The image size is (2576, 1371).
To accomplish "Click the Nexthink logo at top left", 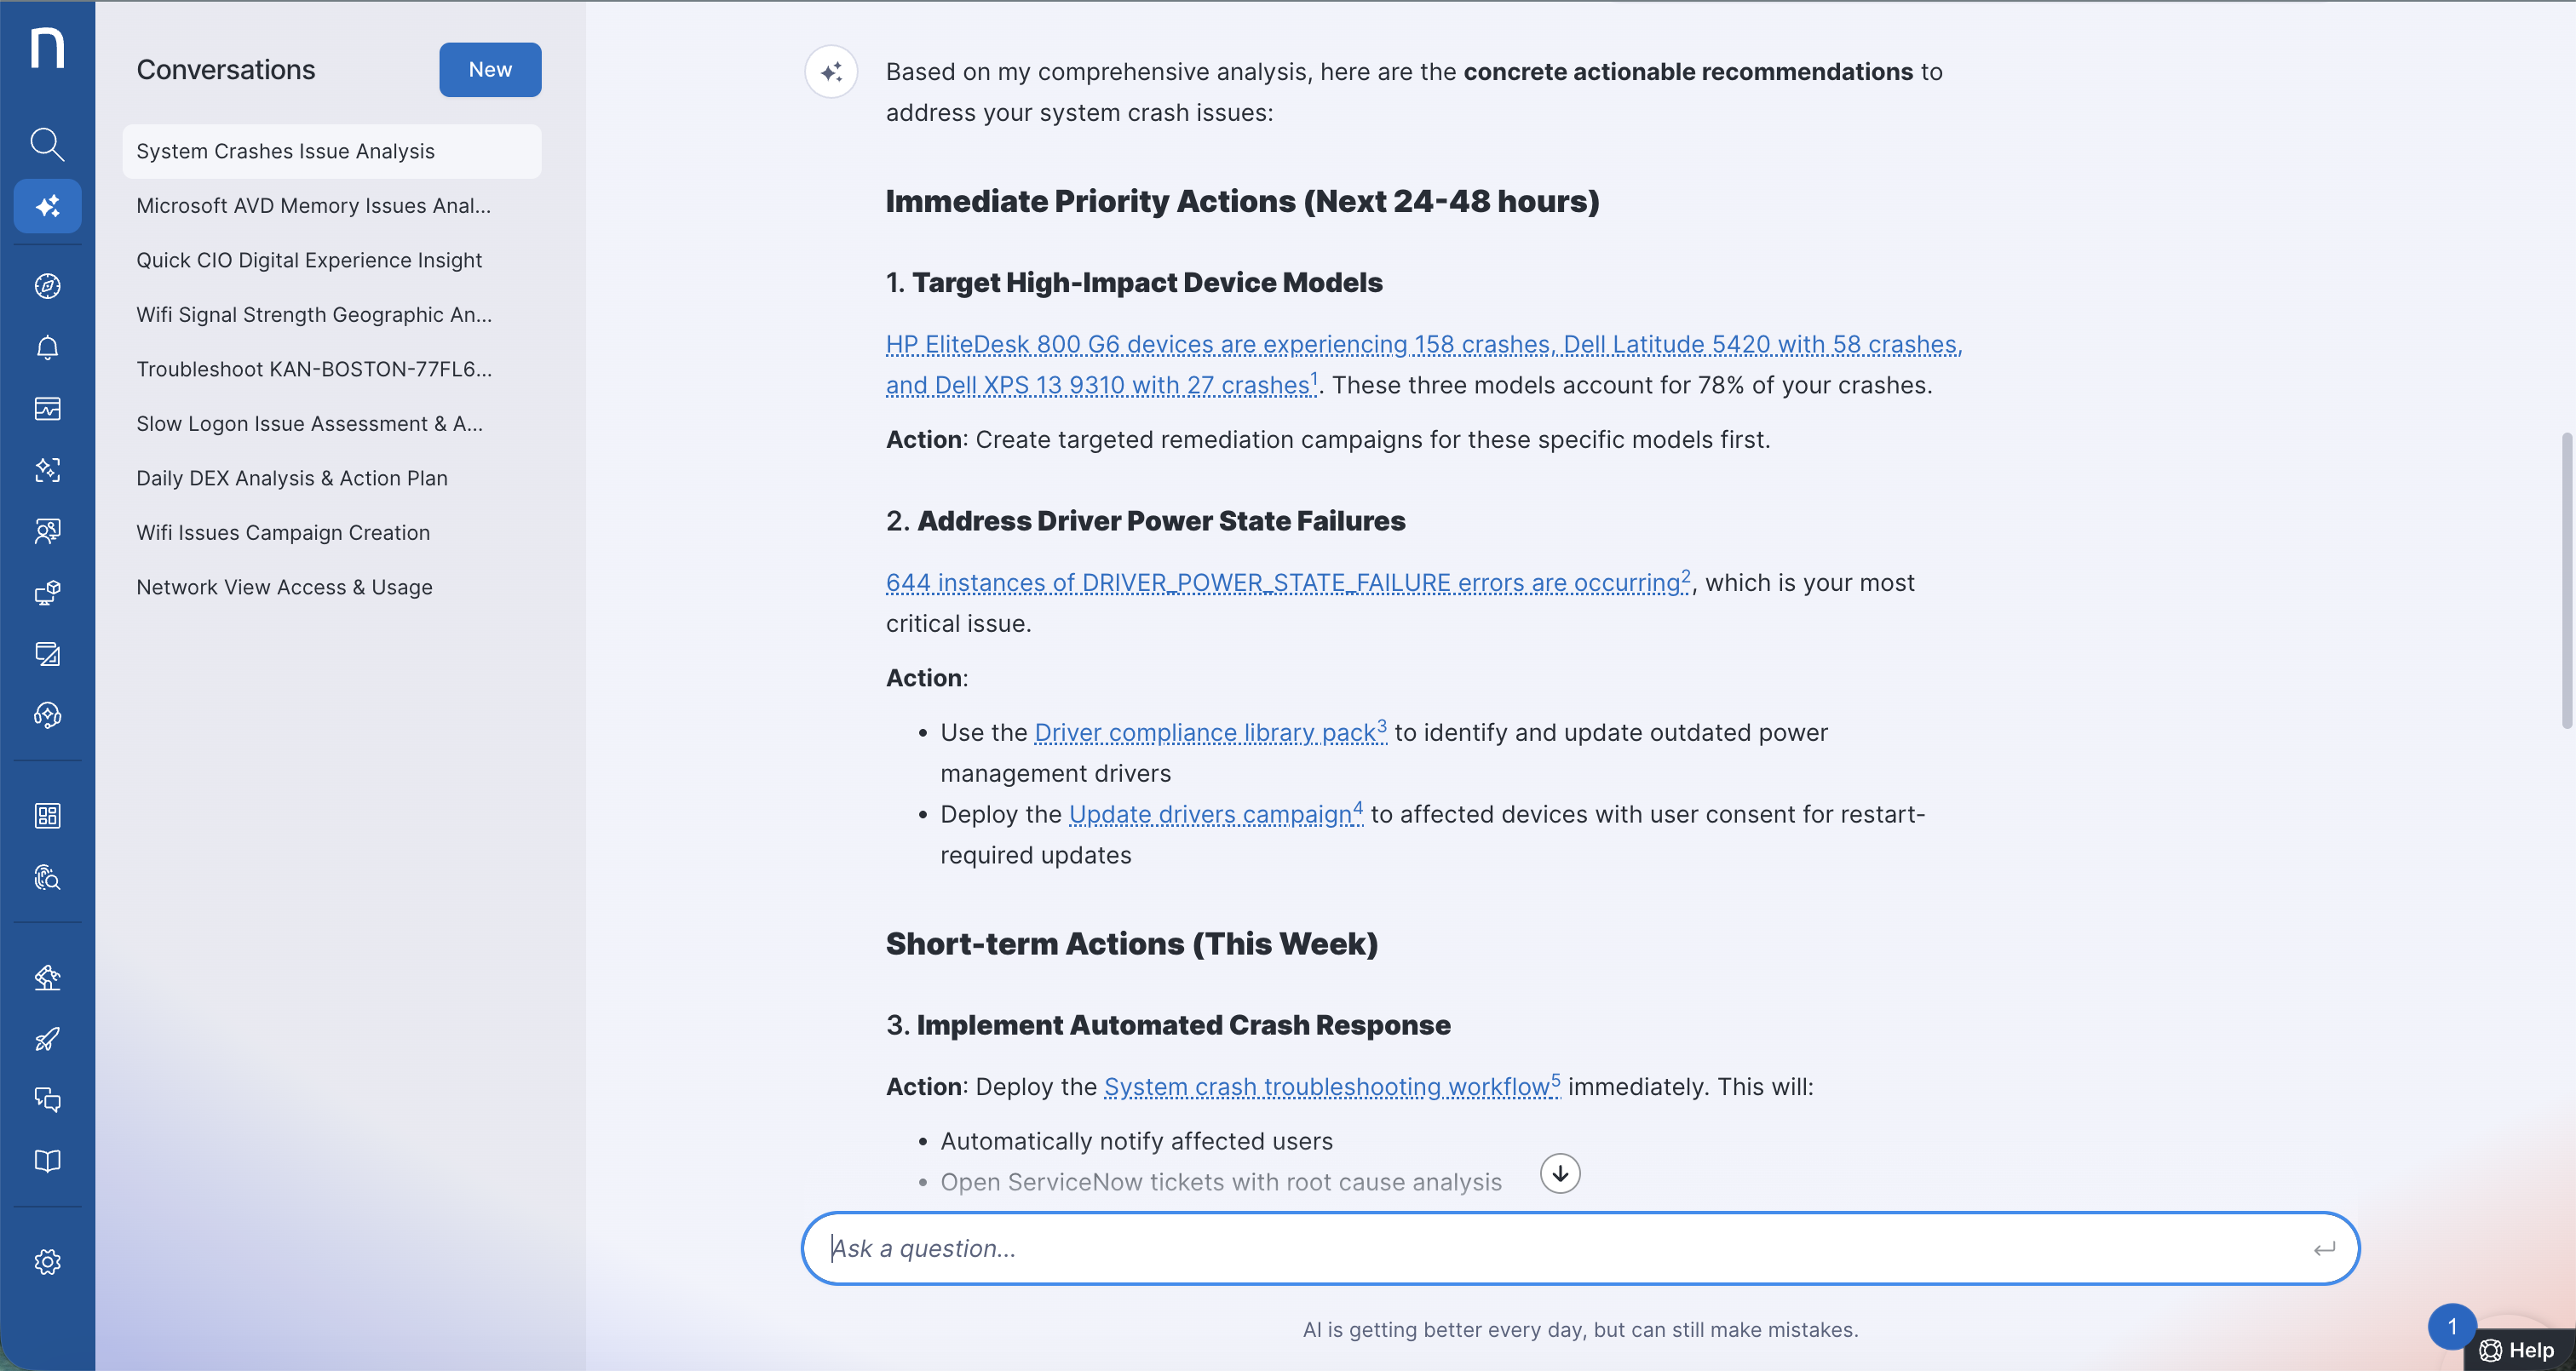I will coord(47,48).
